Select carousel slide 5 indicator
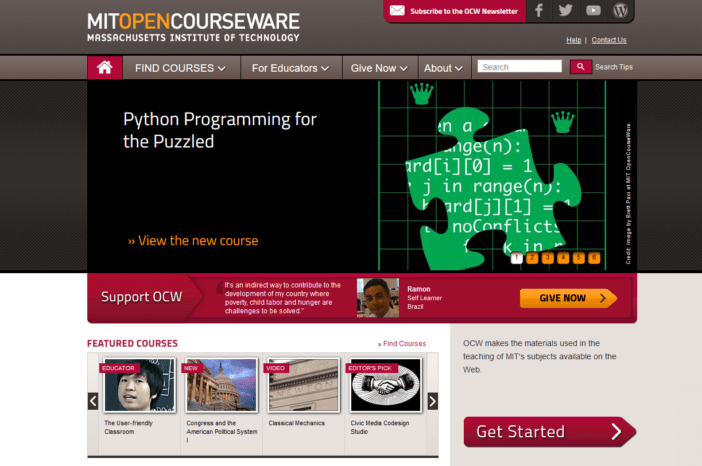Viewport: 702px width, 466px height. (578, 258)
